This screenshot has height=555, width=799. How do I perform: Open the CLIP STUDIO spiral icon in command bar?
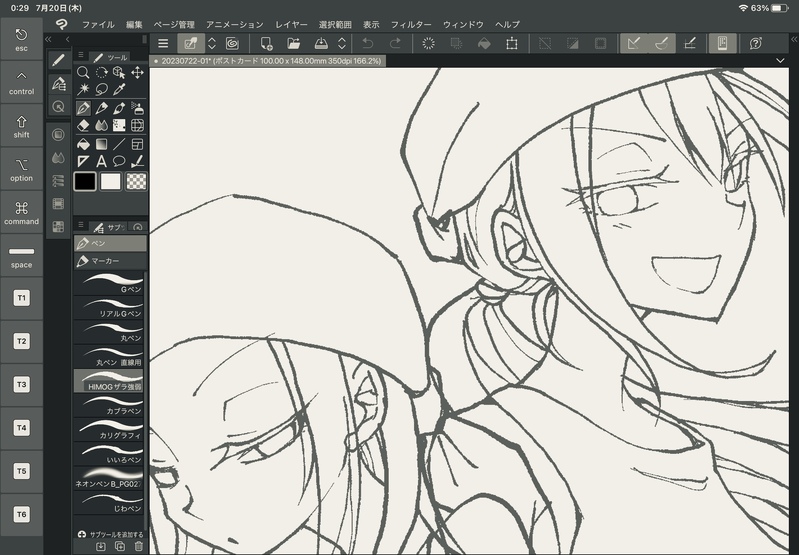[x=232, y=44]
